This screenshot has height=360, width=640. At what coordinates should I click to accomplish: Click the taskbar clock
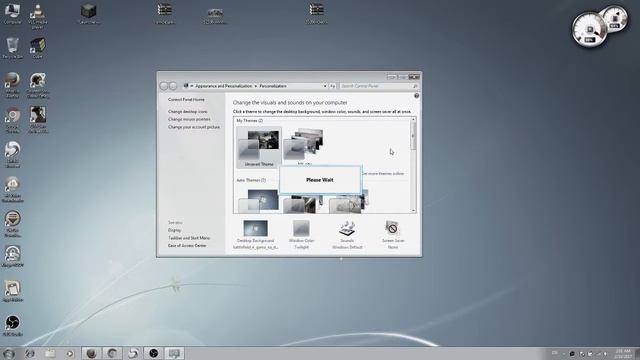click(623, 353)
